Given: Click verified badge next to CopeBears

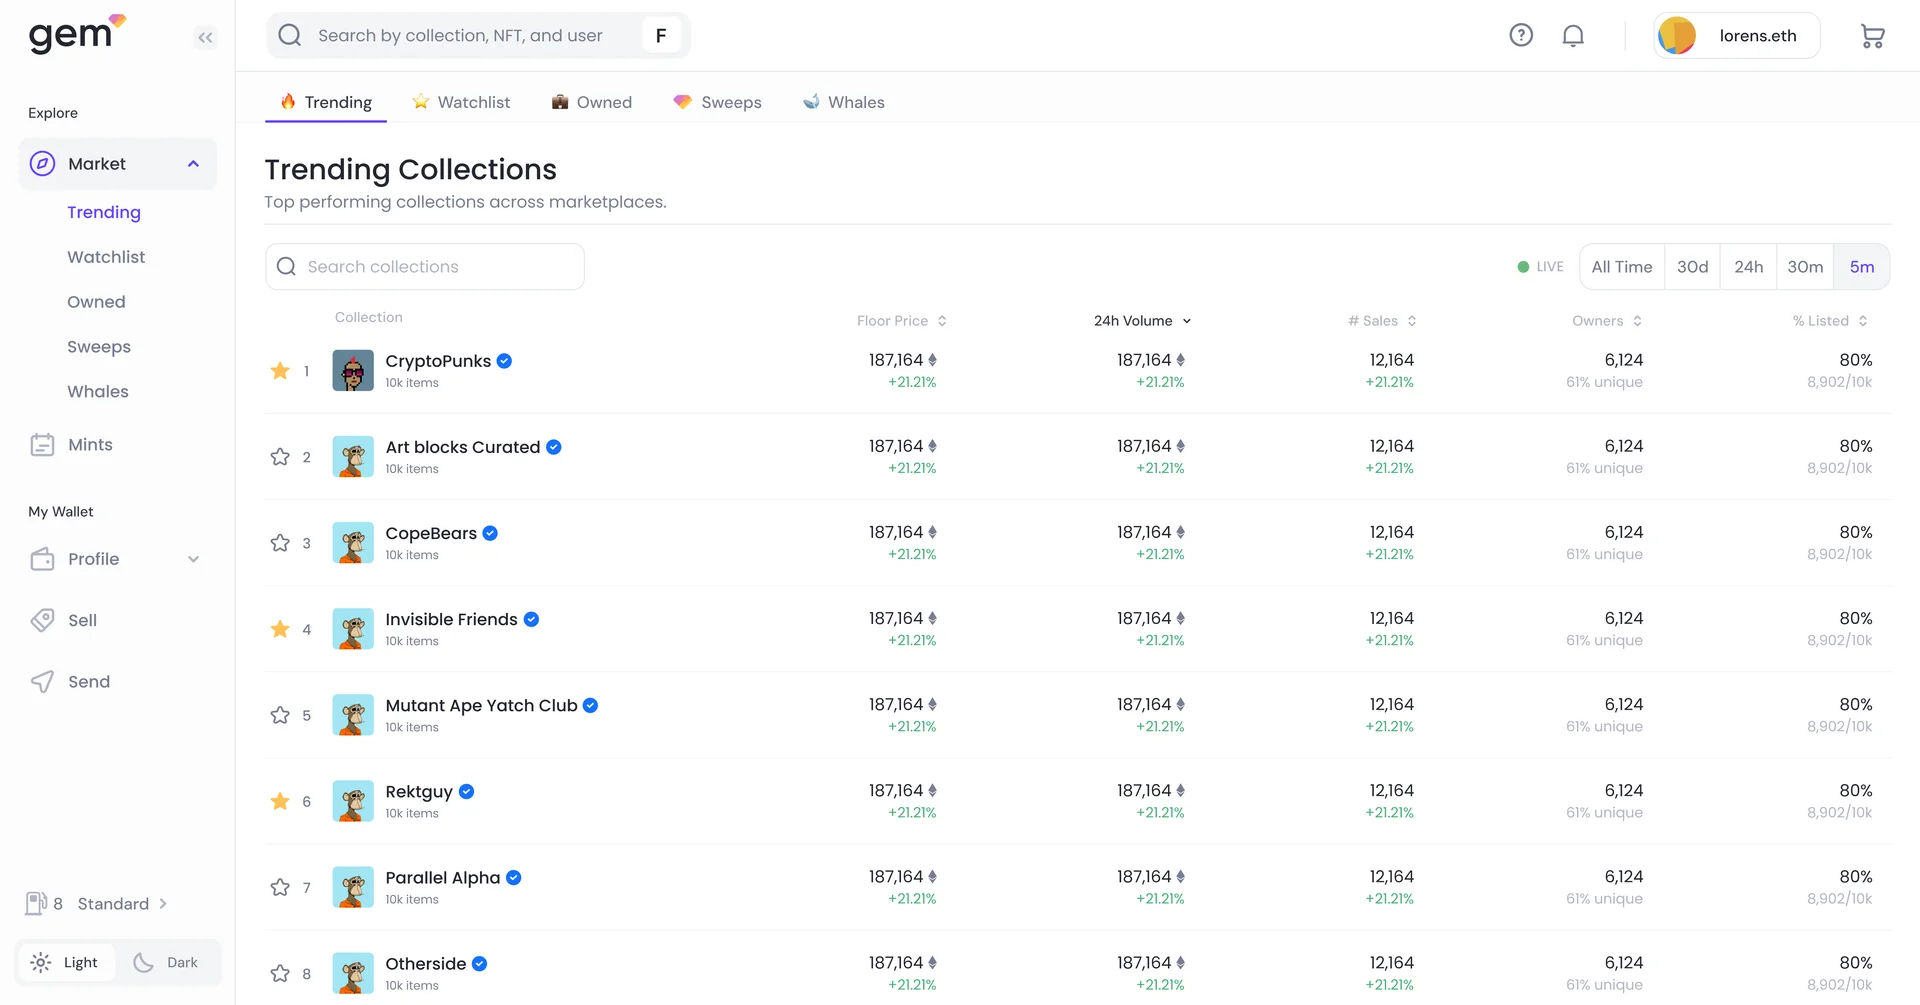Looking at the screenshot, I should click(x=490, y=533).
